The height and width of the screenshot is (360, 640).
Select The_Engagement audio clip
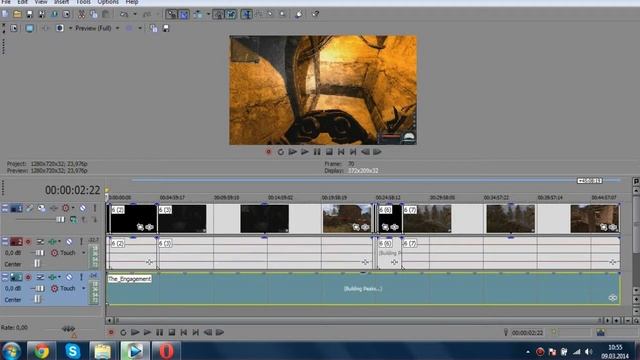(363, 289)
